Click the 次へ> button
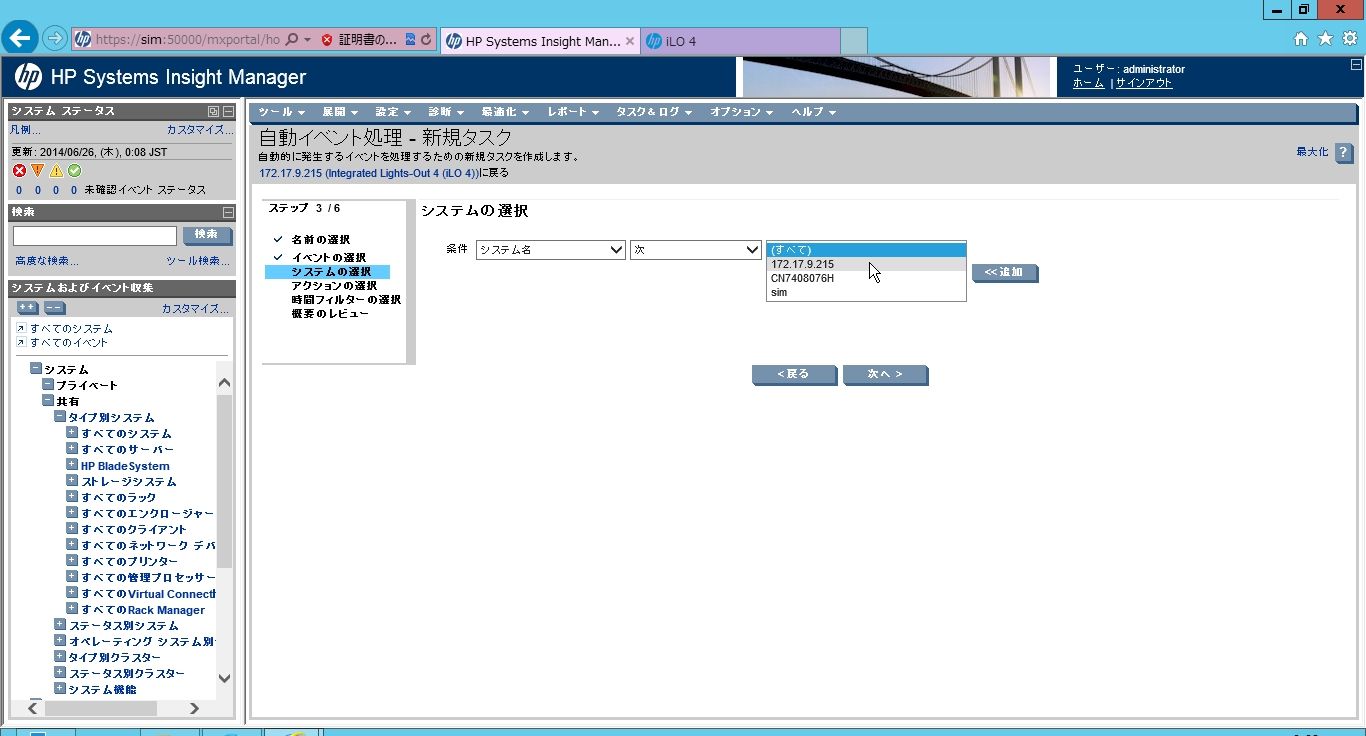Screen dimensions: 1366x736 [x=884, y=374]
